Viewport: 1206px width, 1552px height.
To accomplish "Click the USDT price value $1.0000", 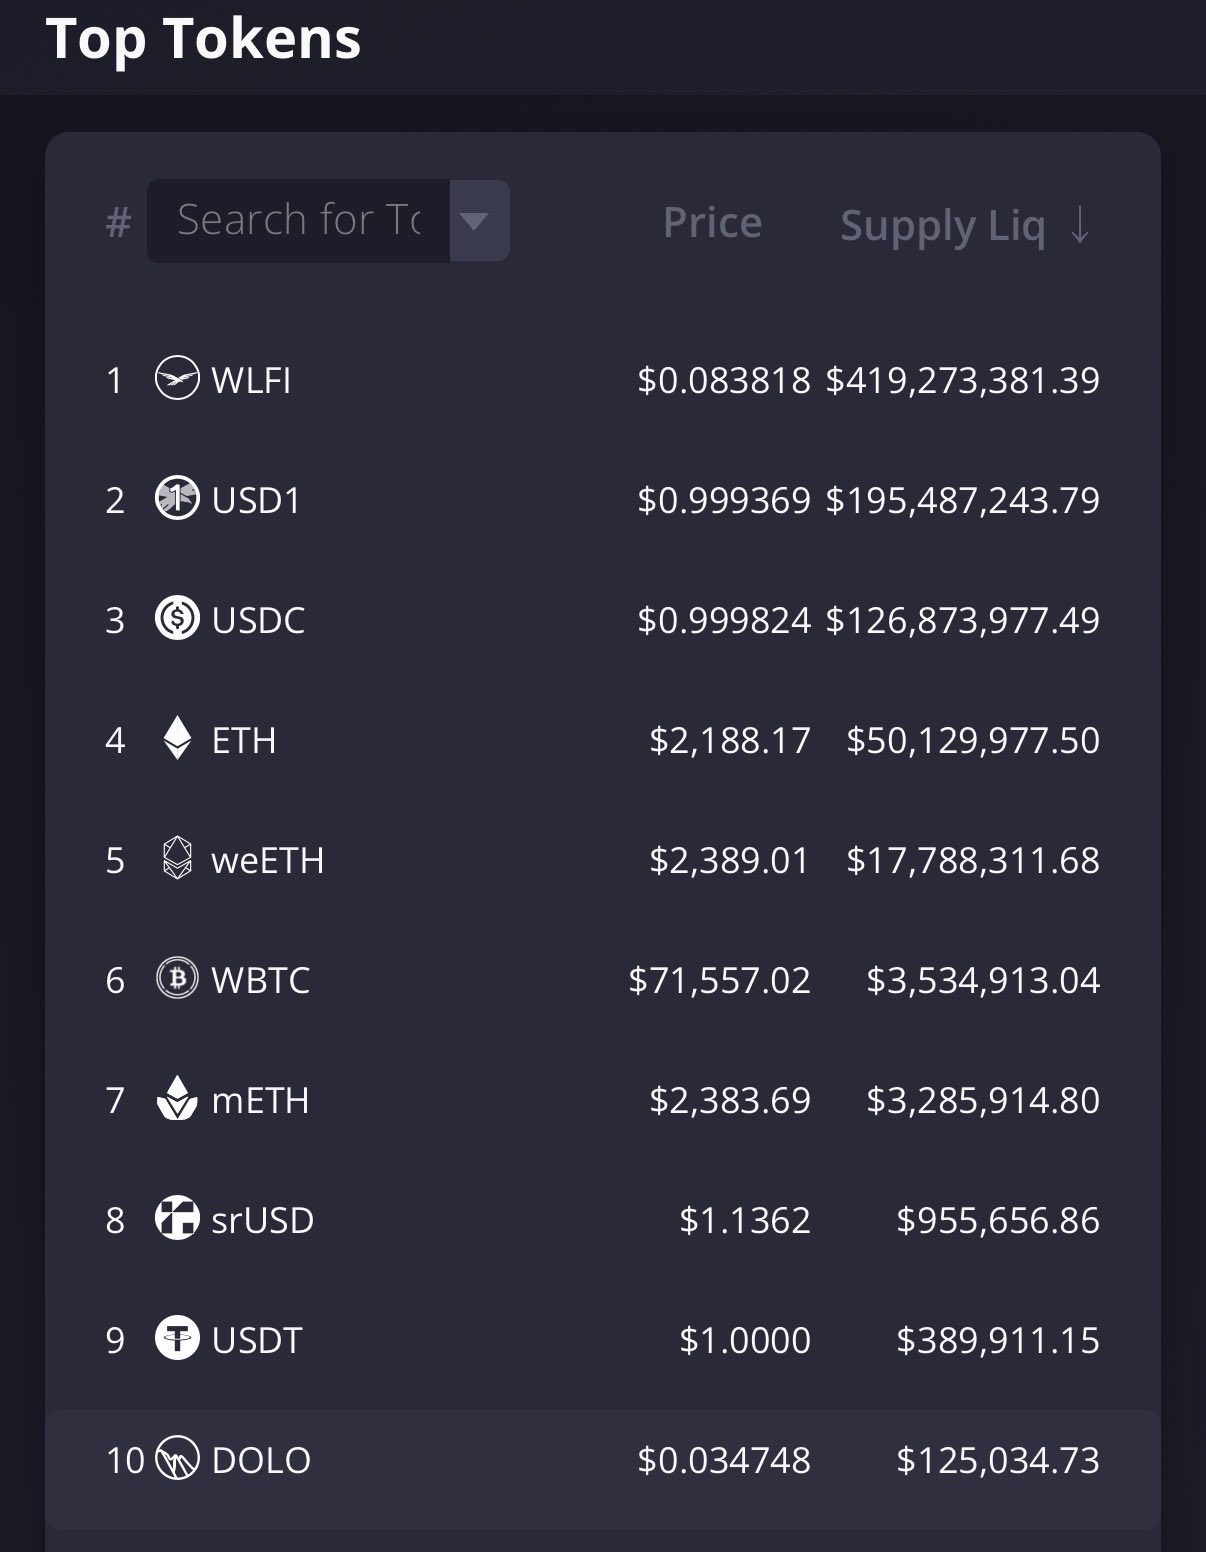I will 744,1341.
